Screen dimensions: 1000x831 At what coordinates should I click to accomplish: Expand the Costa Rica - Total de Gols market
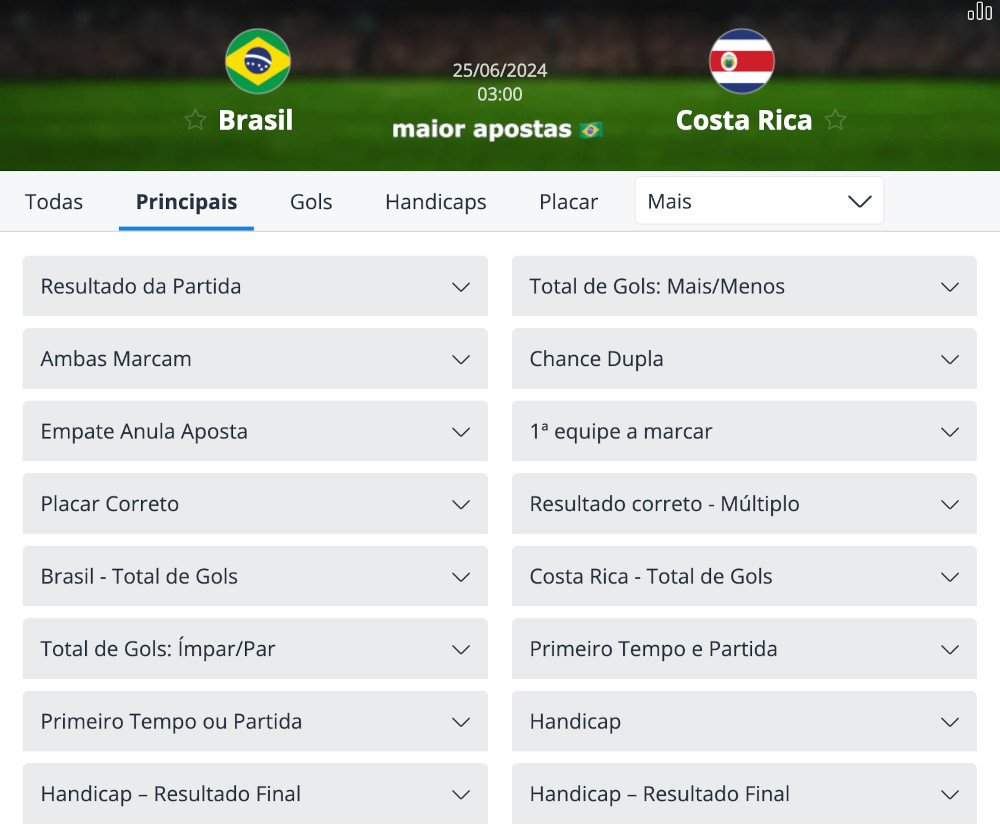744,577
